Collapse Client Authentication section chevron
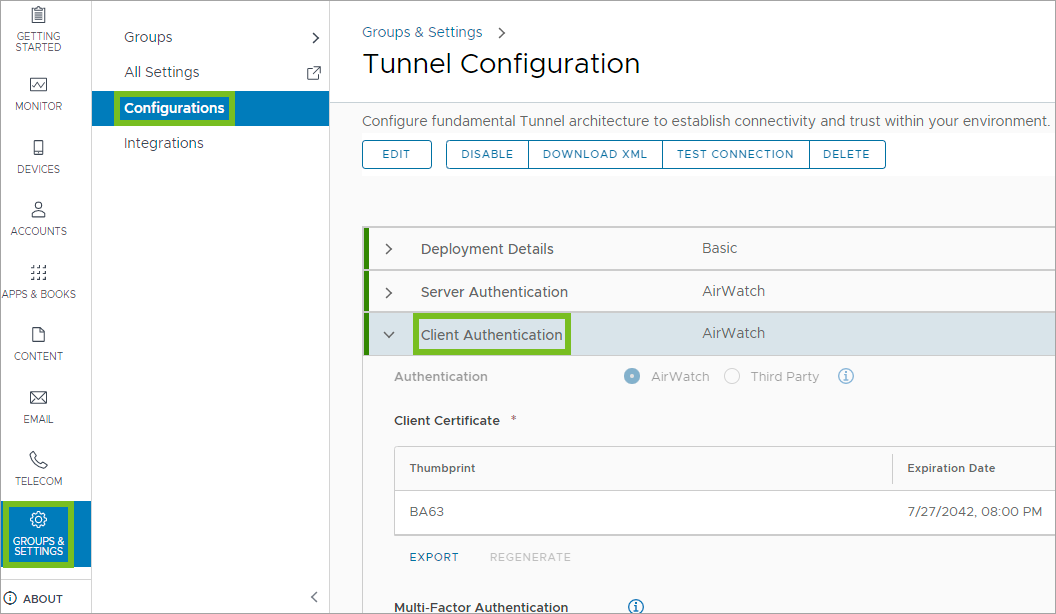This screenshot has width=1056, height=614. [389, 335]
